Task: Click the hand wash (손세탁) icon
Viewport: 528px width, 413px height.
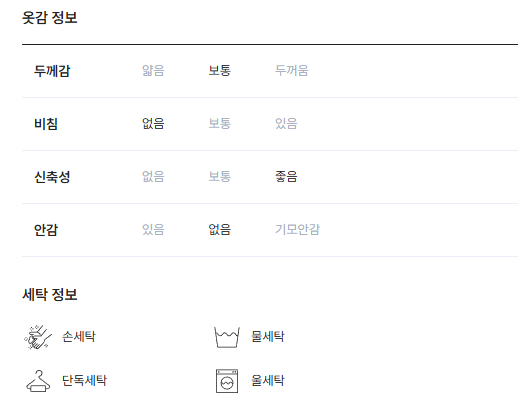Action: point(38,337)
